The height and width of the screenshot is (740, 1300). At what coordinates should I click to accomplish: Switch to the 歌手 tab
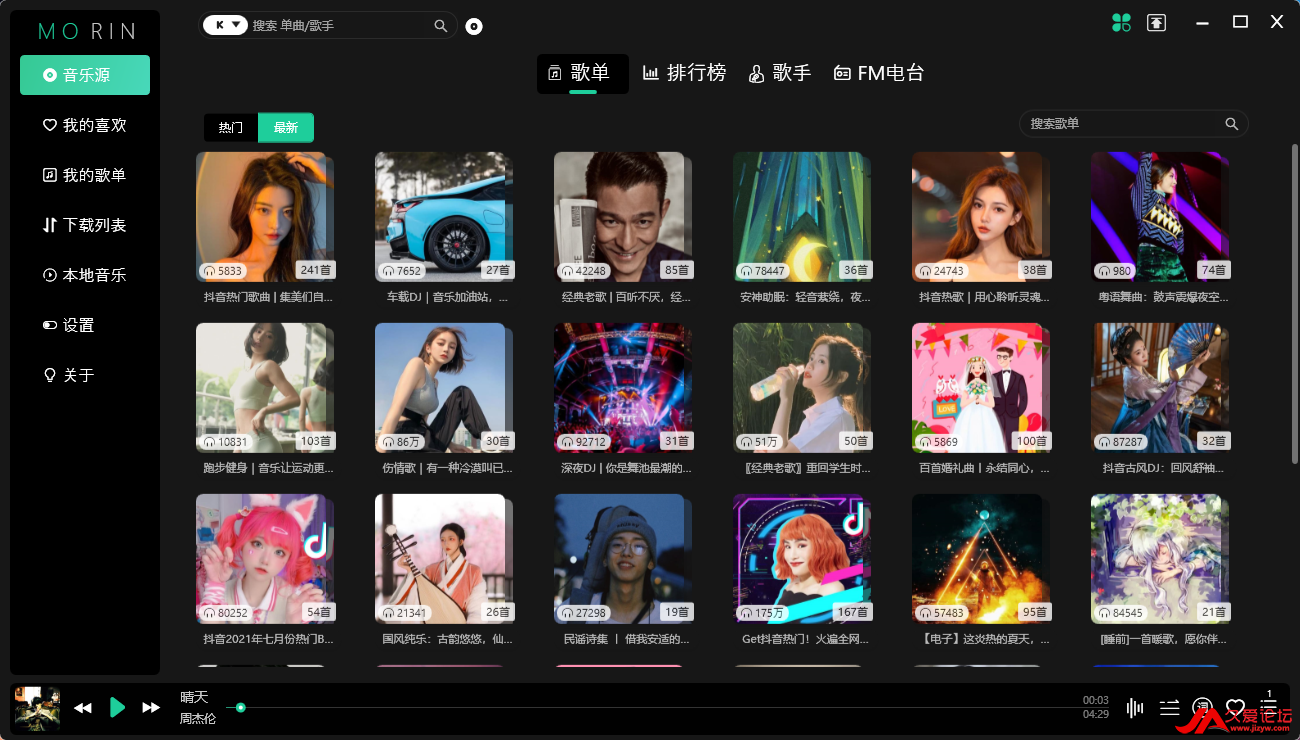pos(780,73)
